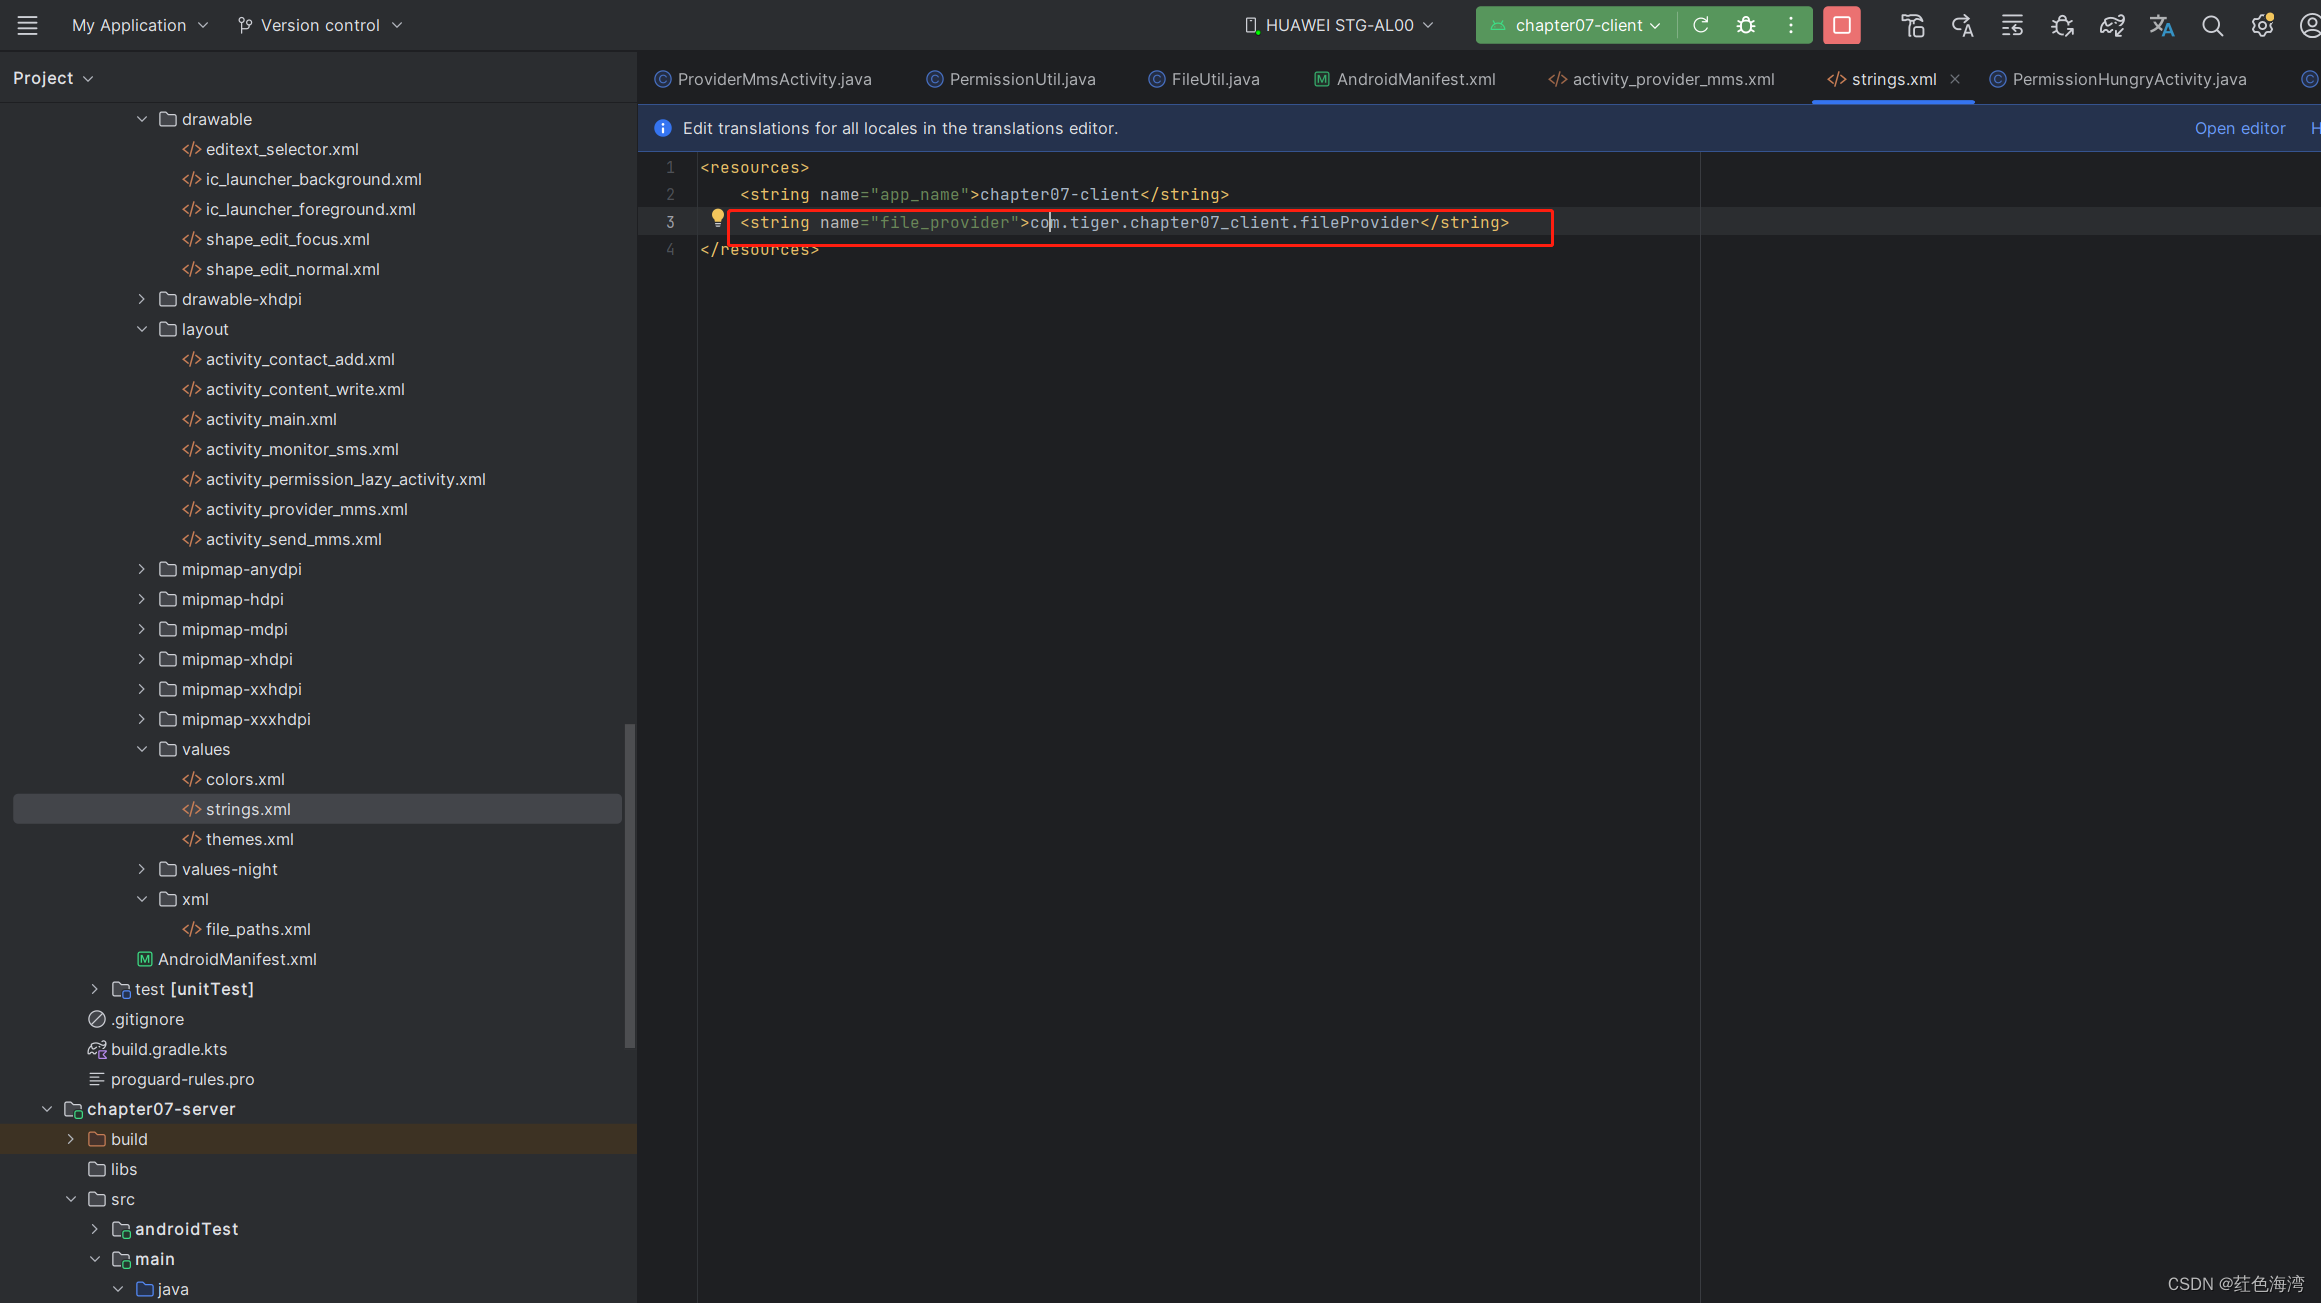Click the Sync Gradle elephant icon

coord(2112,26)
